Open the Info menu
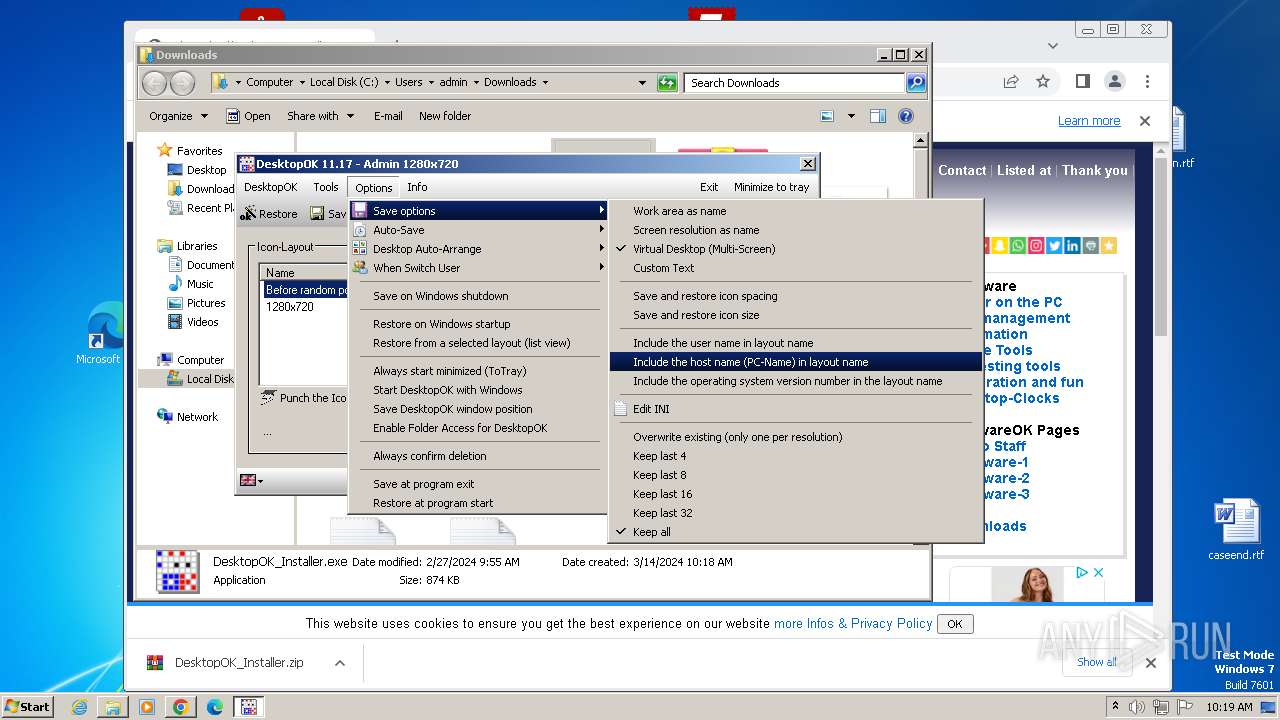Image resolution: width=1280 pixels, height=720 pixels. click(x=417, y=187)
